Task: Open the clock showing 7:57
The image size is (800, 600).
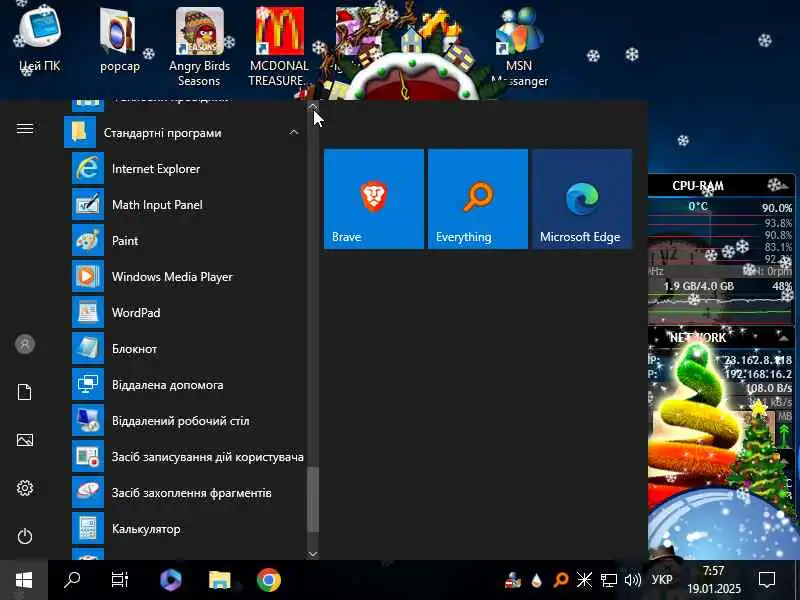Action: tap(713, 580)
